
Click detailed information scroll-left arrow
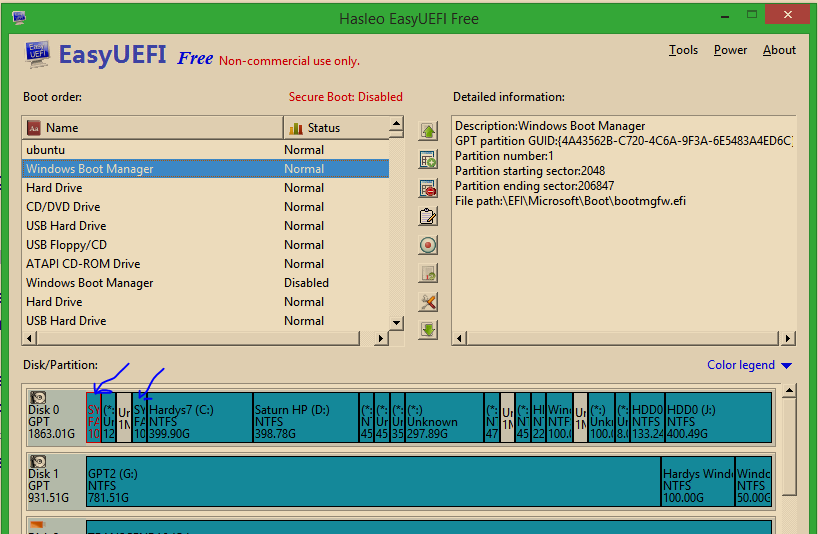[x=459, y=338]
